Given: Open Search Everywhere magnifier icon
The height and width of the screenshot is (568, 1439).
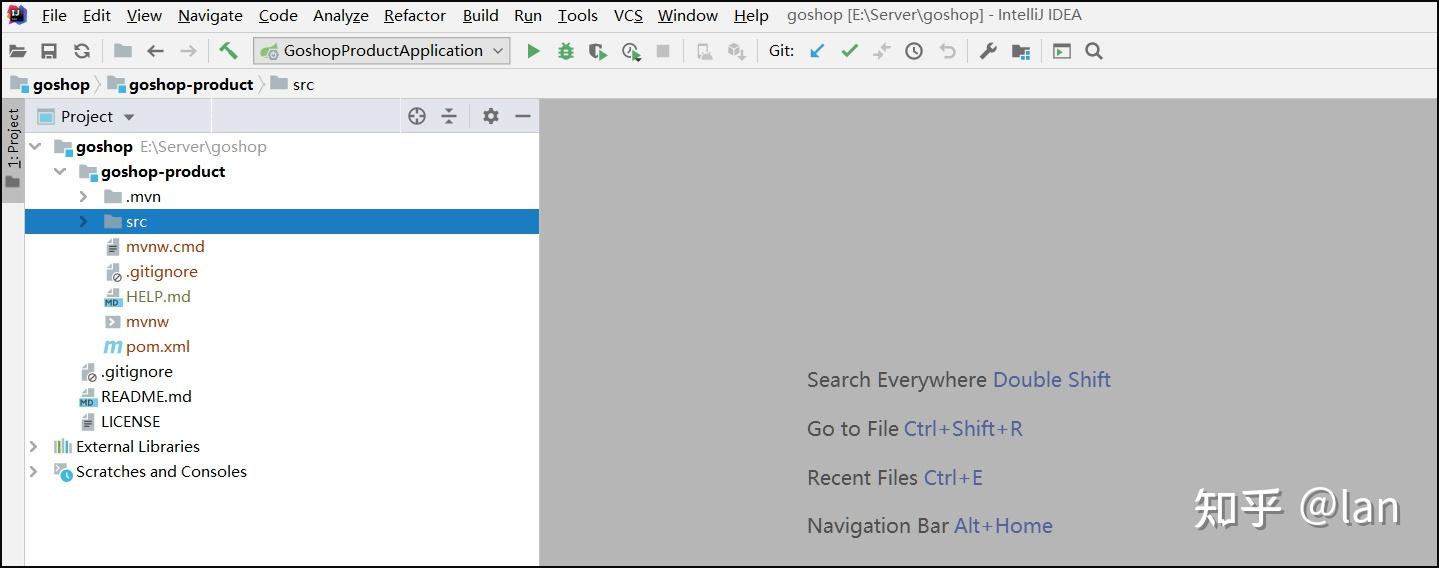Looking at the screenshot, I should 1094,51.
